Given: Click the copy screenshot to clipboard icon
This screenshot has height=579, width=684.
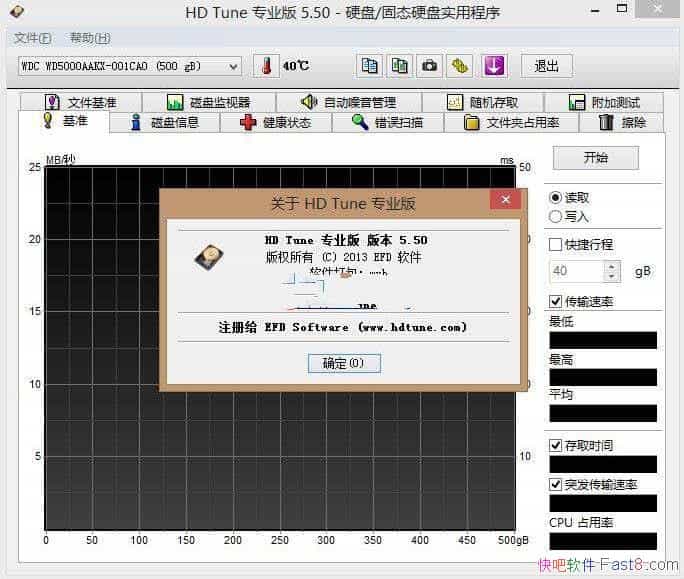Looking at the screenshot, I should [400, 66].
